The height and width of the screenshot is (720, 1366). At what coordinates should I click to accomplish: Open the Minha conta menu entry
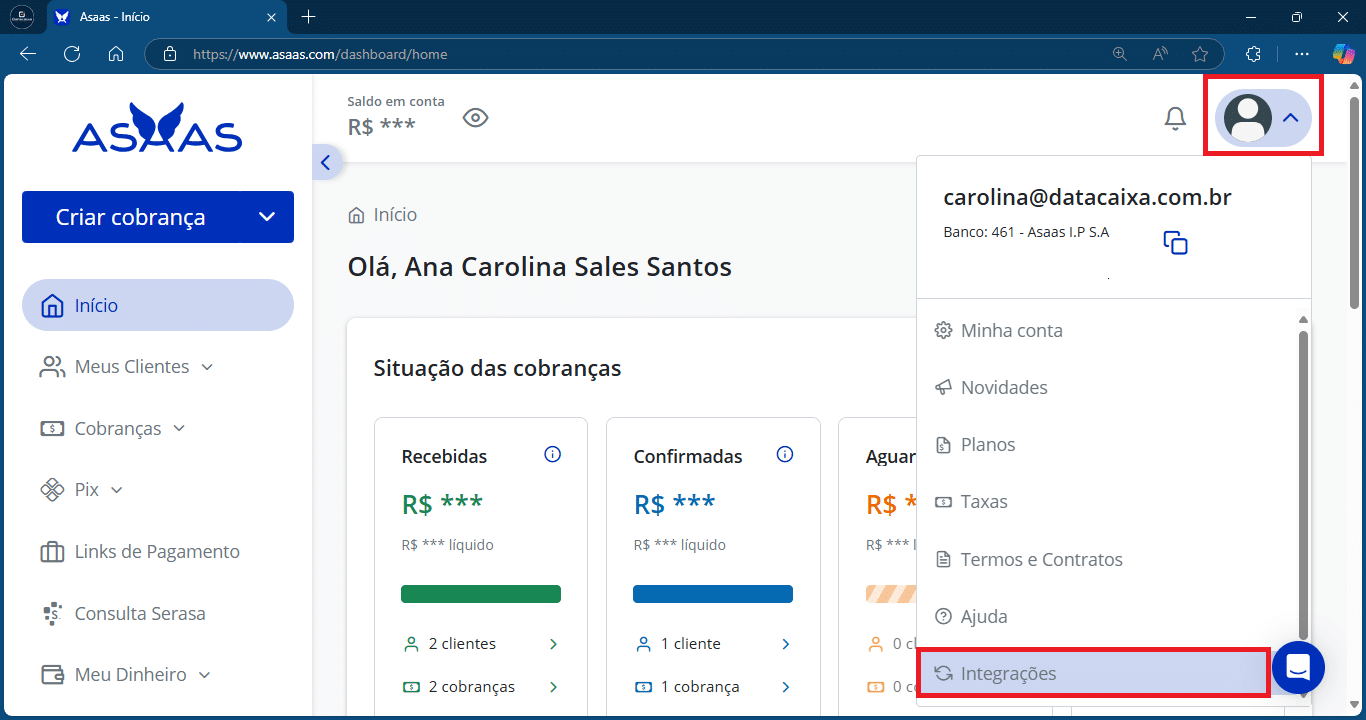point(1010,330)
